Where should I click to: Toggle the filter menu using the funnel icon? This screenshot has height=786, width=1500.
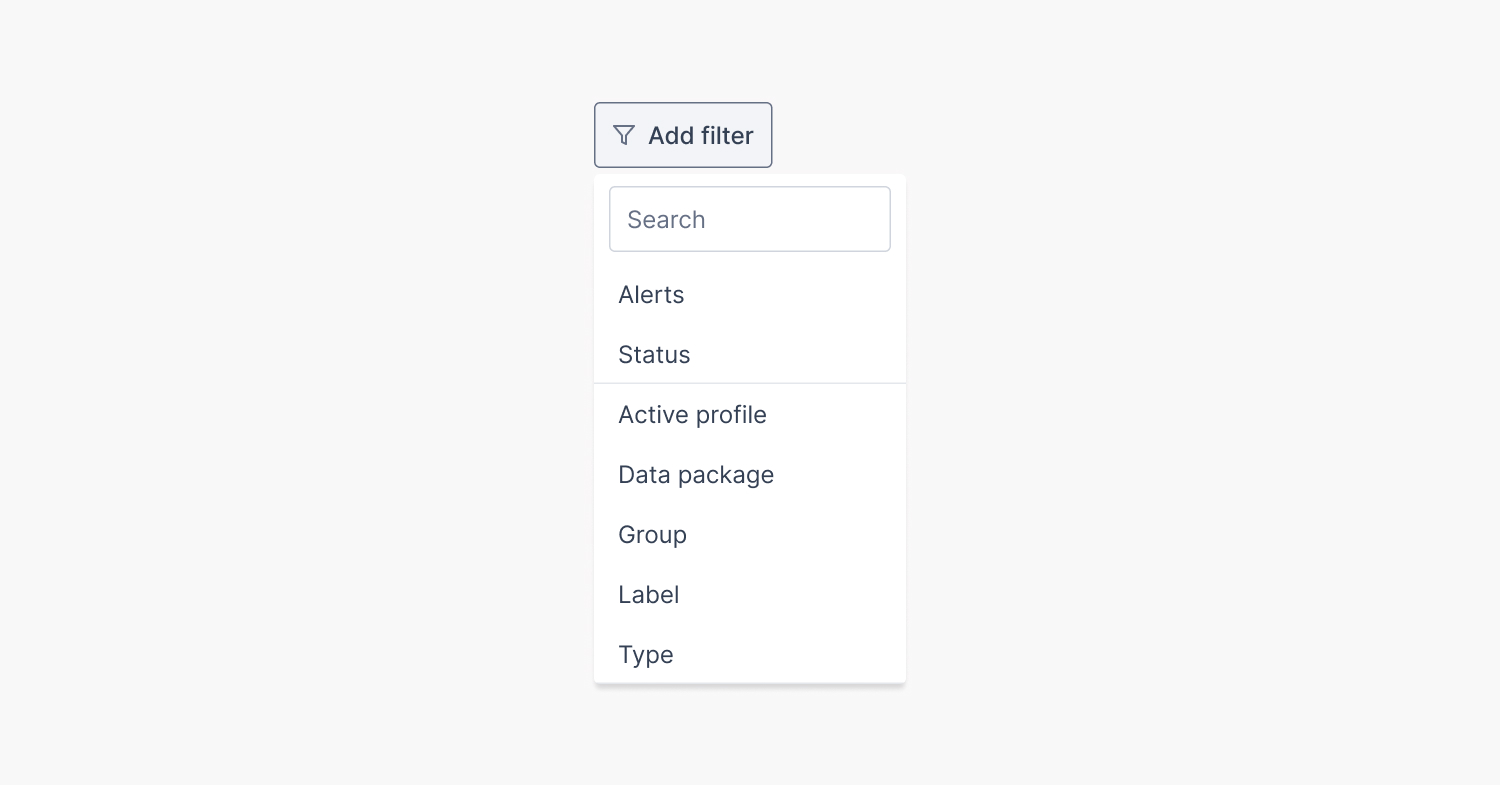[x=624, y=135]
